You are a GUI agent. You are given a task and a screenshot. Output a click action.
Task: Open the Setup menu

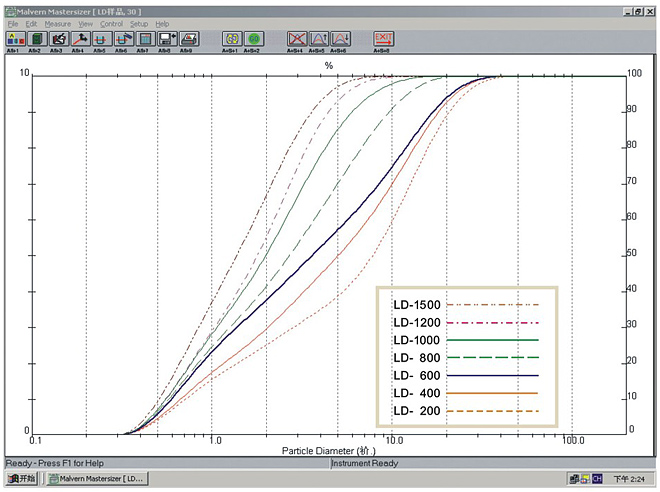click(139, 23)
